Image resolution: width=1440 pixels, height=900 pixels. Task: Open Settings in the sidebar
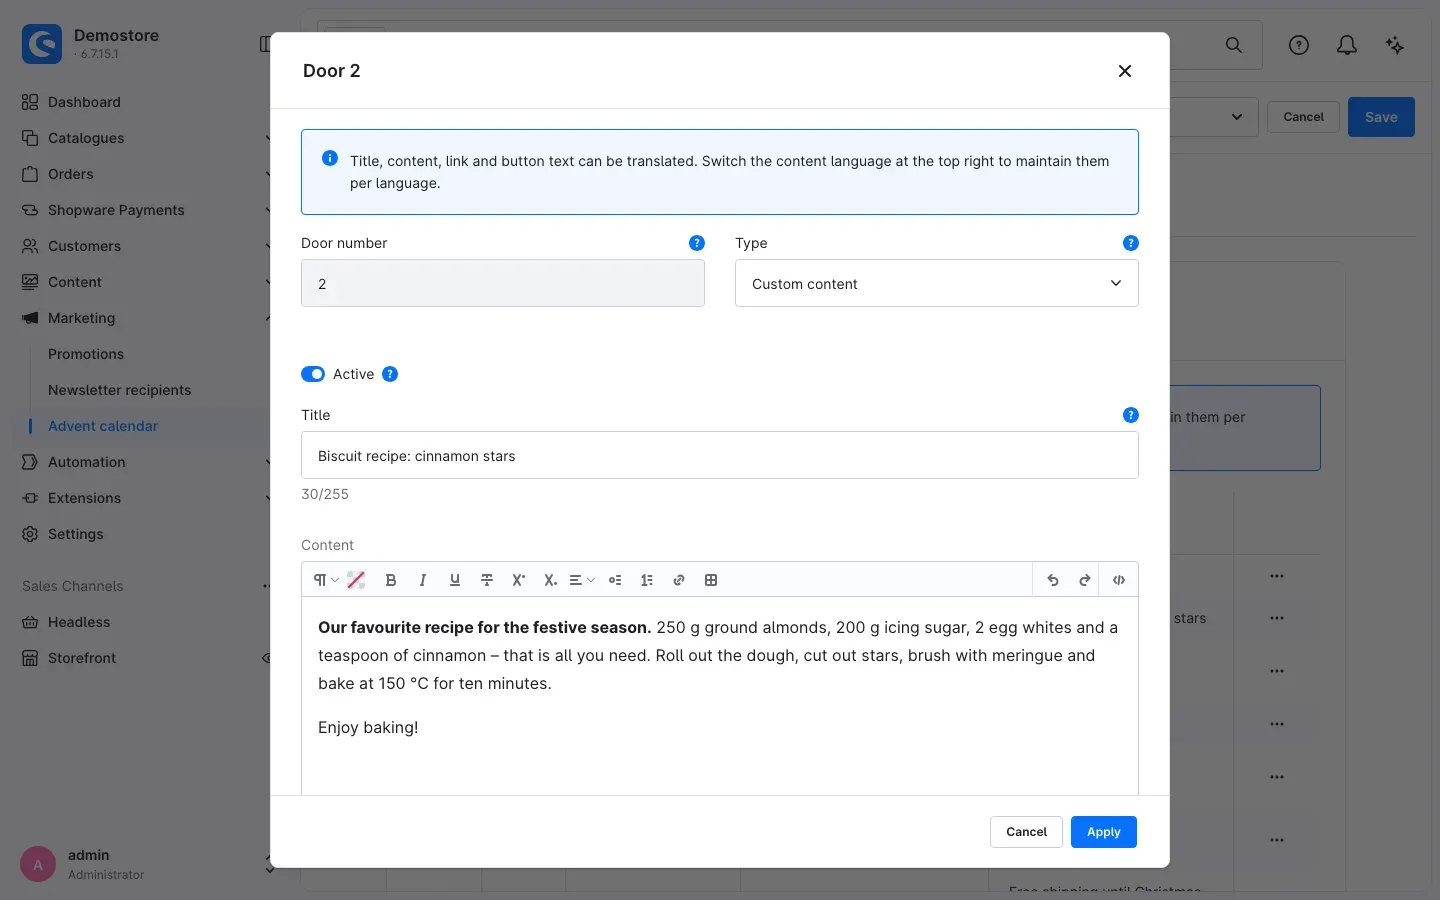coord(76,534)
